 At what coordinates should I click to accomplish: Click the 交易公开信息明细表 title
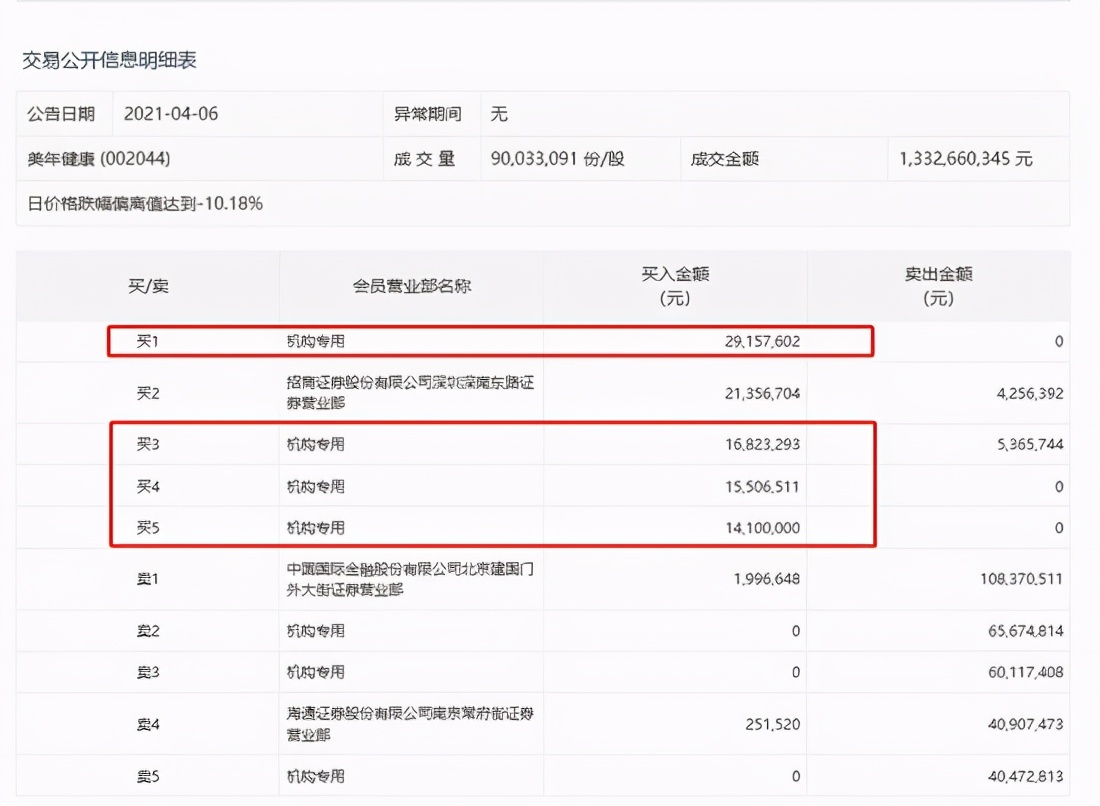pos(110,60)
